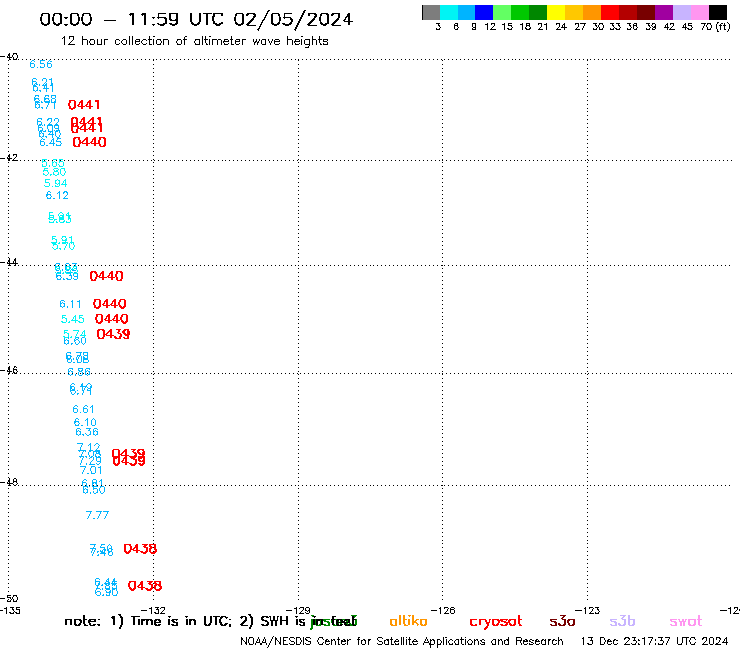Click the '70 (ft)' scale label
The image size is (740, 650).
click(715, 27)
